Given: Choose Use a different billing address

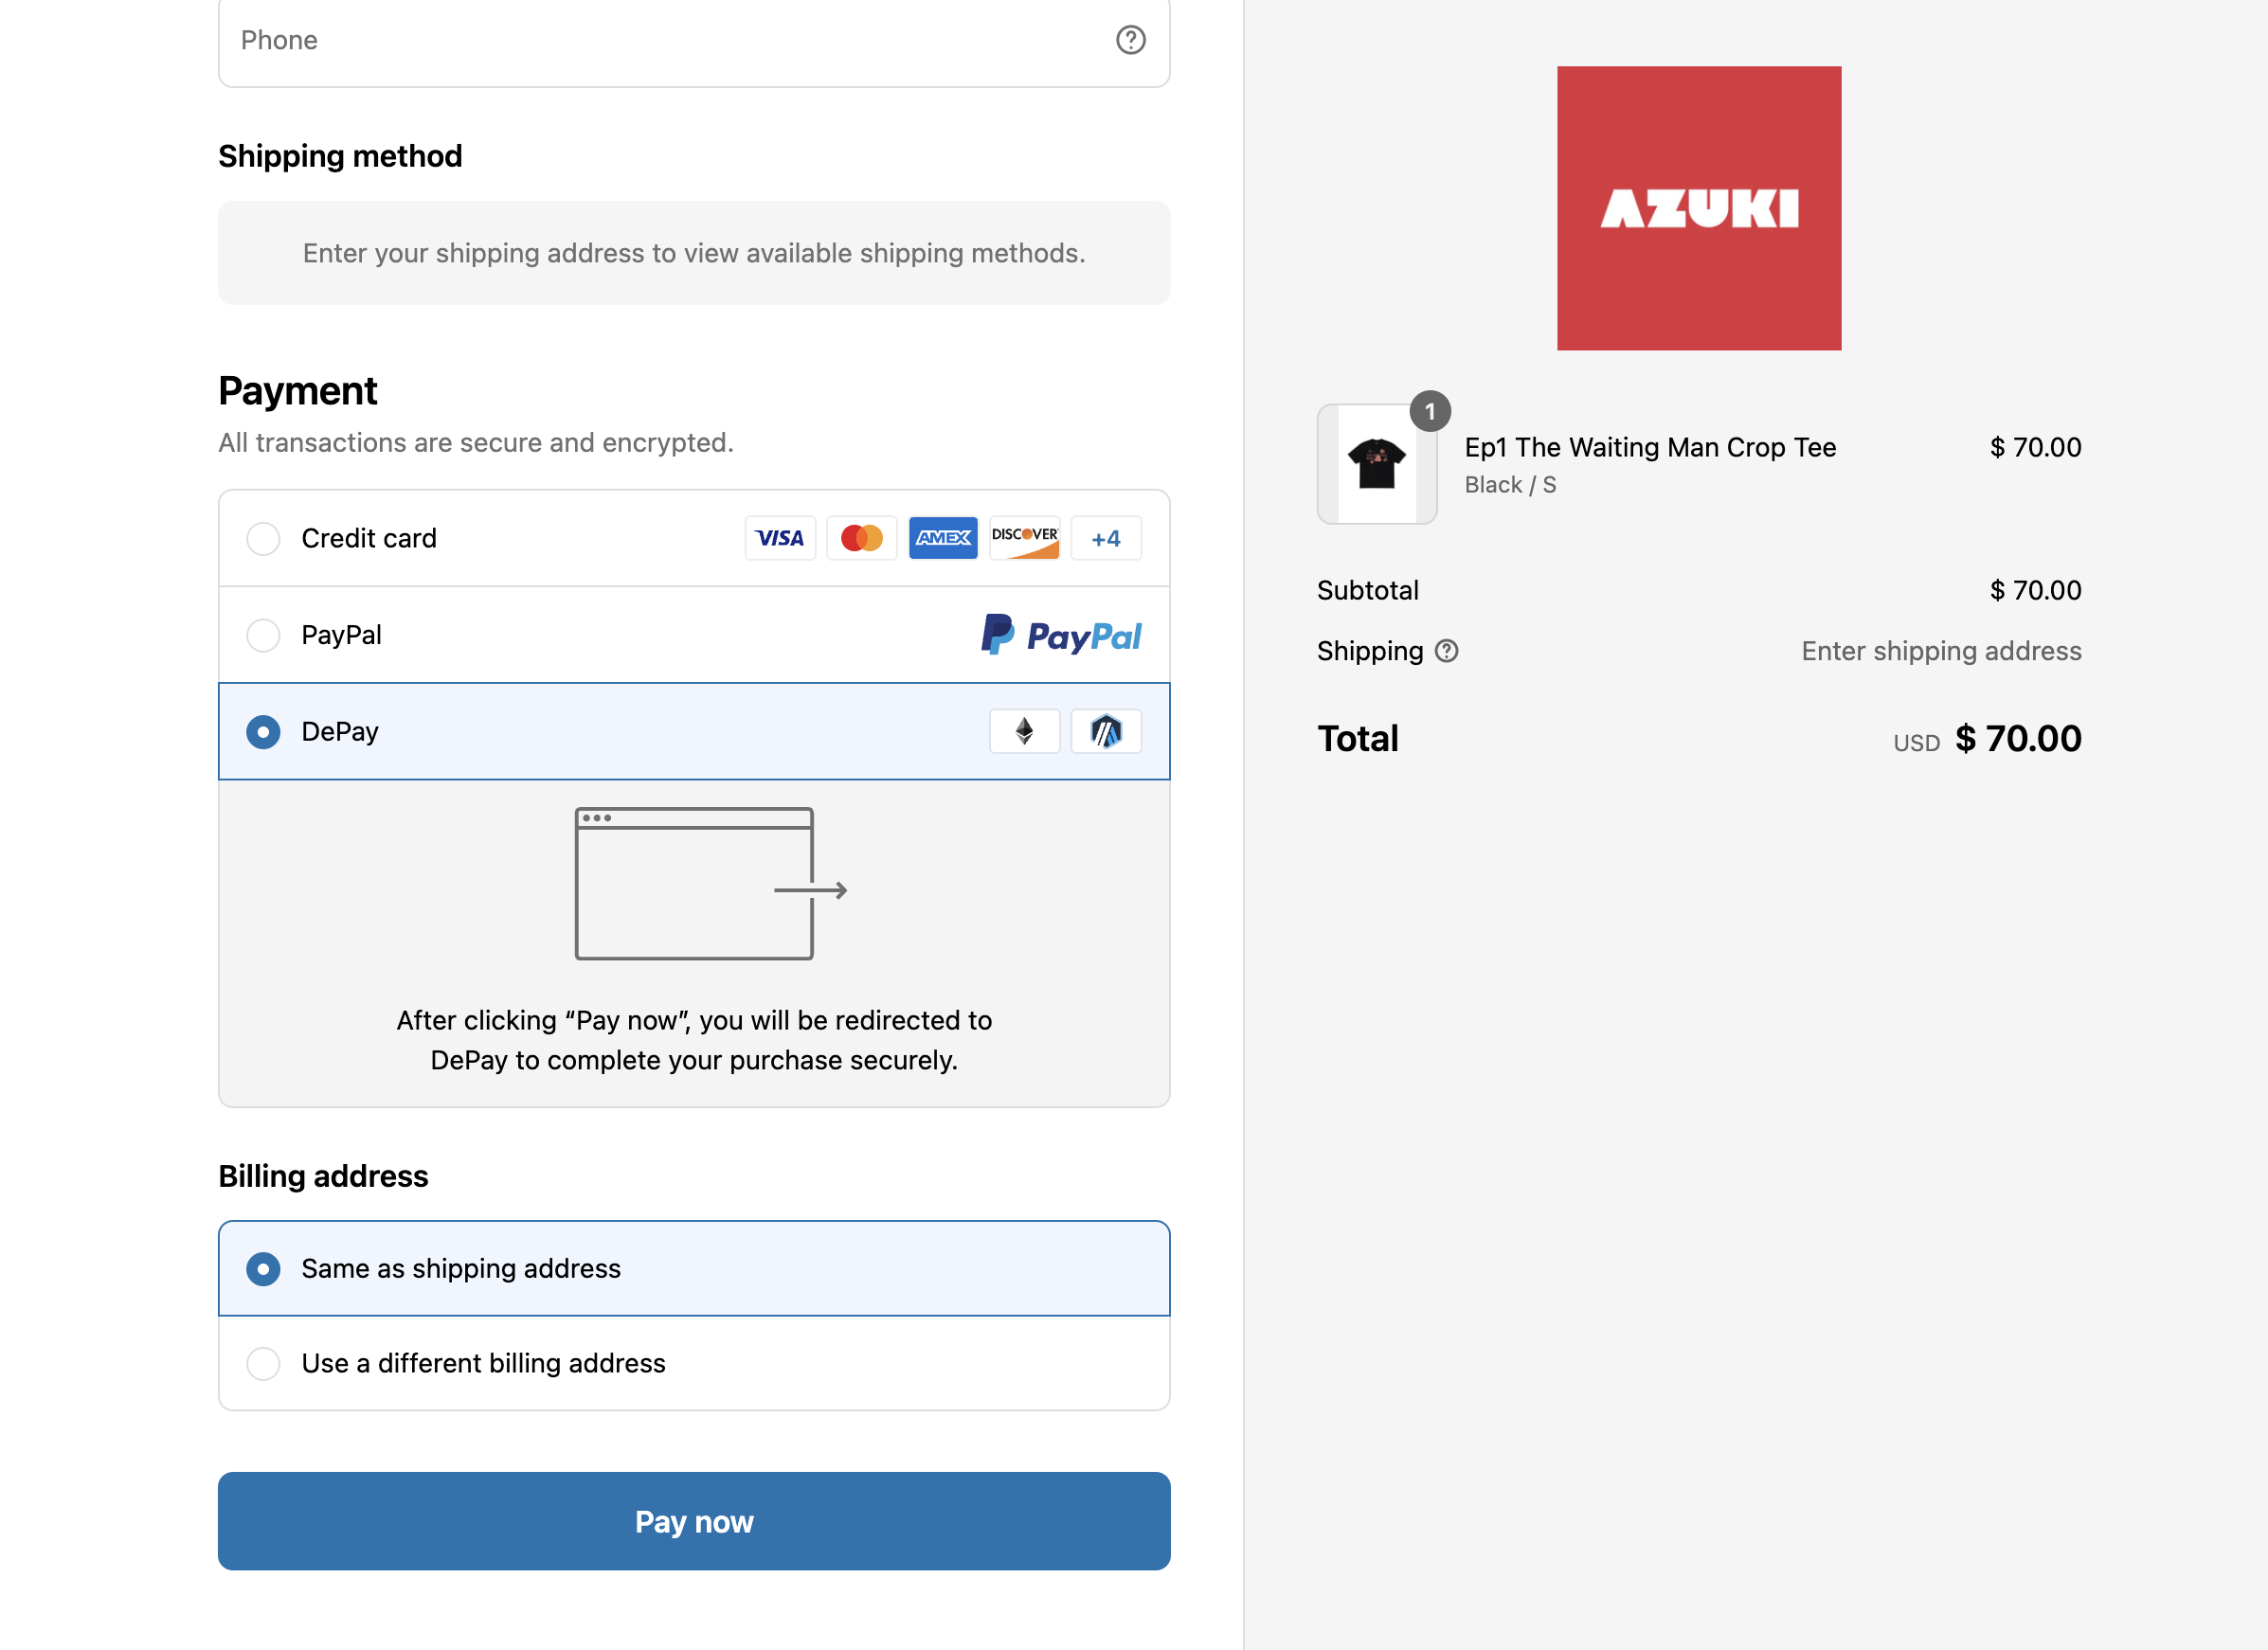Looking at the screenshot, I should [x=694, y=1363].
